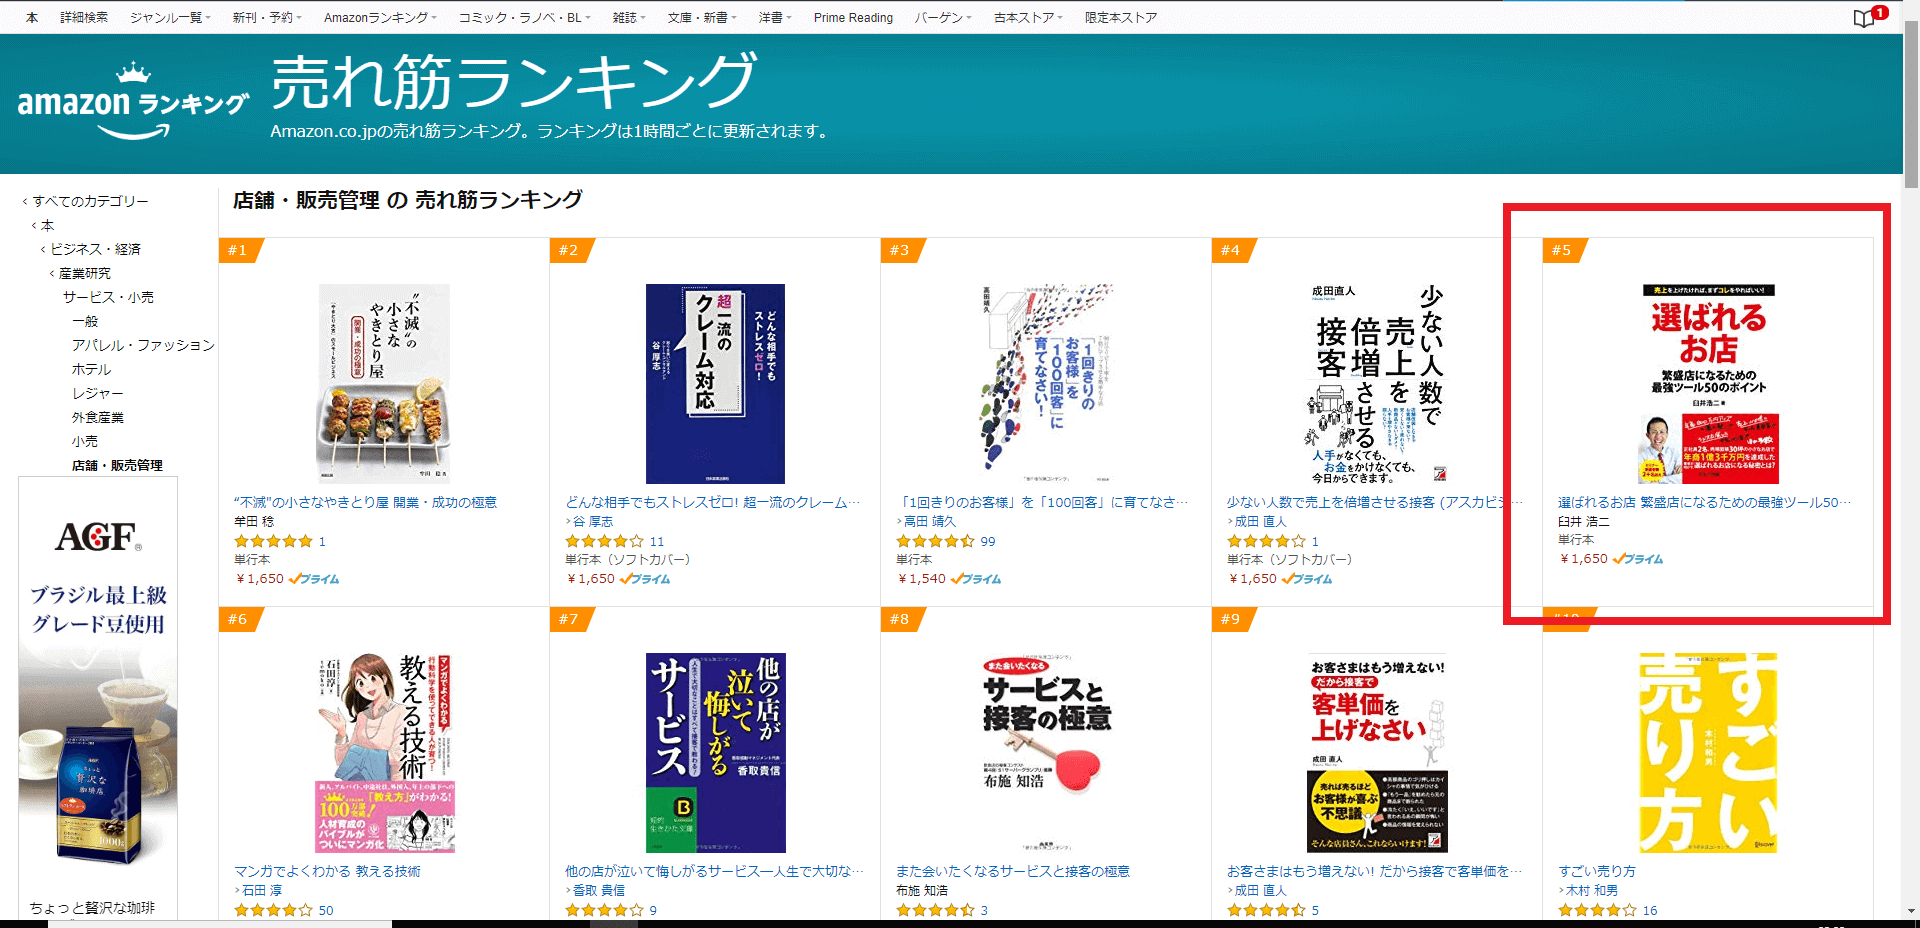This screenshot has height=928, width=1920.
Task: Click the #1 rank badge
Action: tap(239, 250)
